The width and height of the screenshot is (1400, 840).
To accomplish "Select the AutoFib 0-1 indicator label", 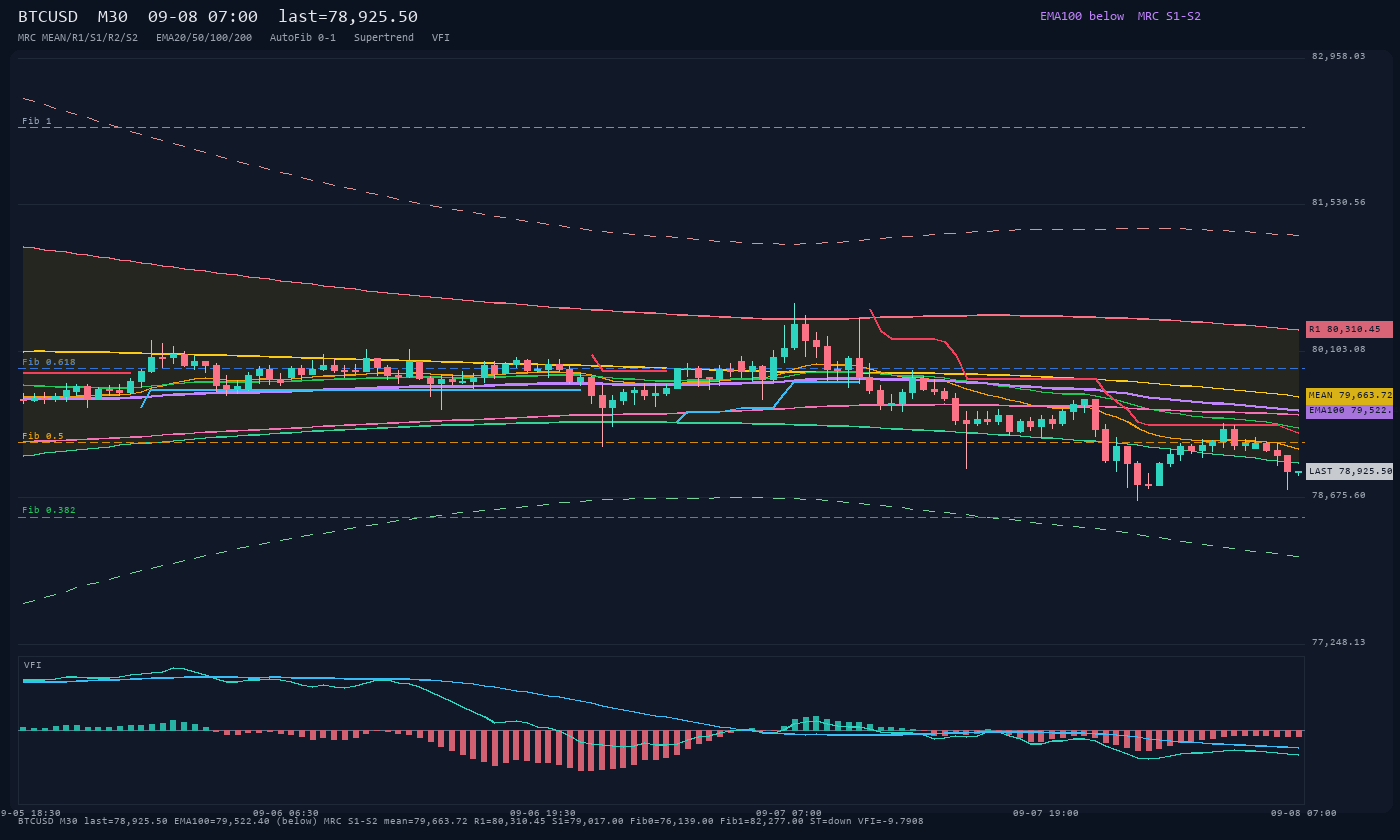I will [303, 38].
